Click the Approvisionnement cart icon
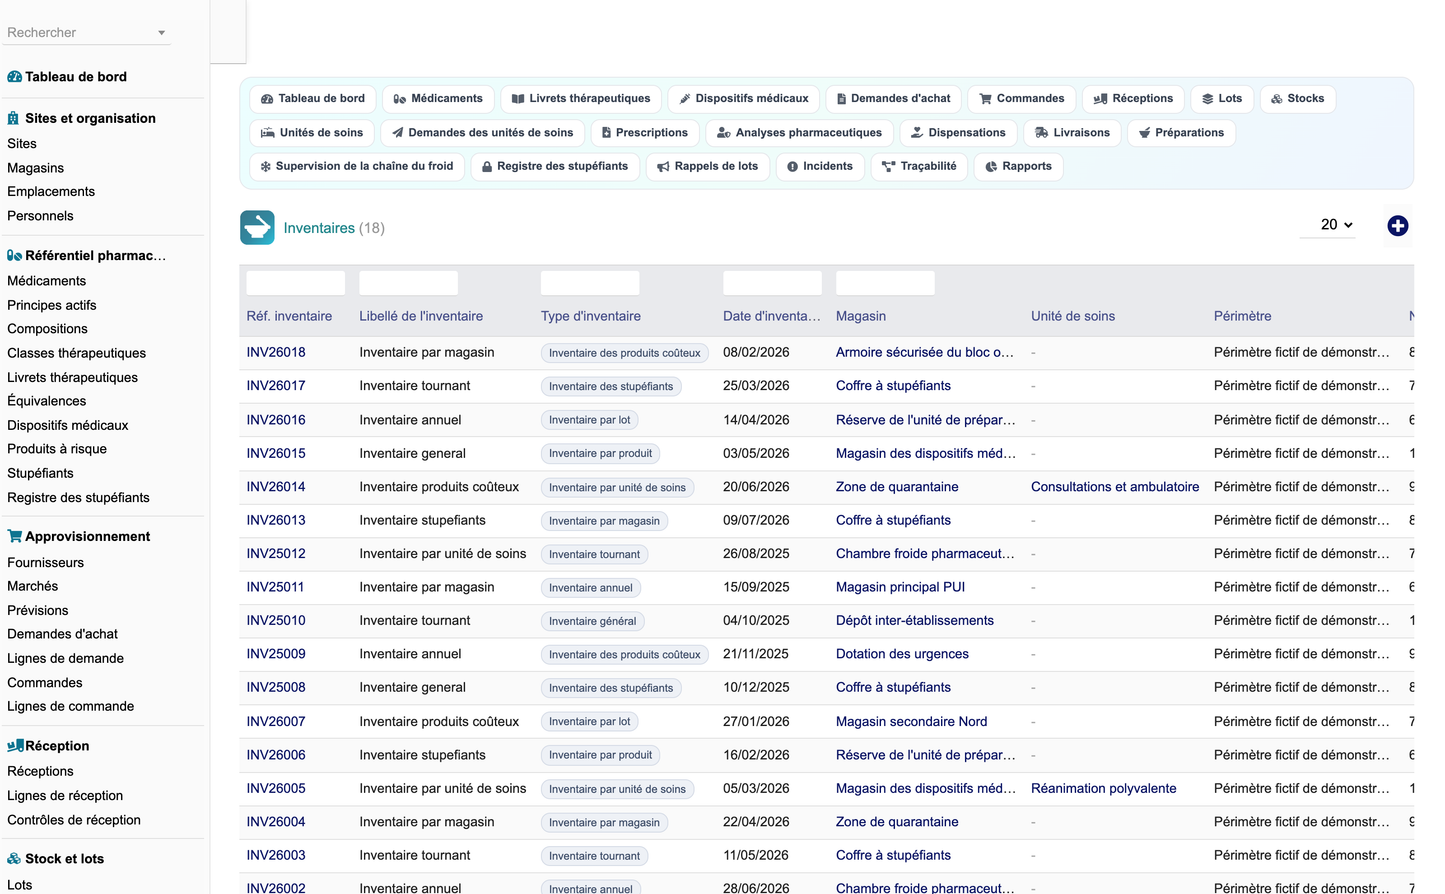The image size is (1445, 894). point(14,537)
